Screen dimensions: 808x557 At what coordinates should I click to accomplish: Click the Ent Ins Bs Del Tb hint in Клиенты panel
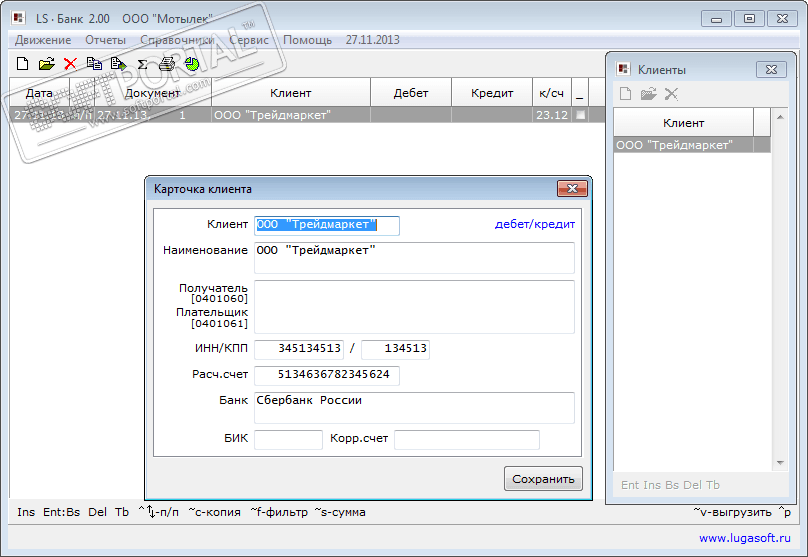pyautogui.click(x=670, y=485)
